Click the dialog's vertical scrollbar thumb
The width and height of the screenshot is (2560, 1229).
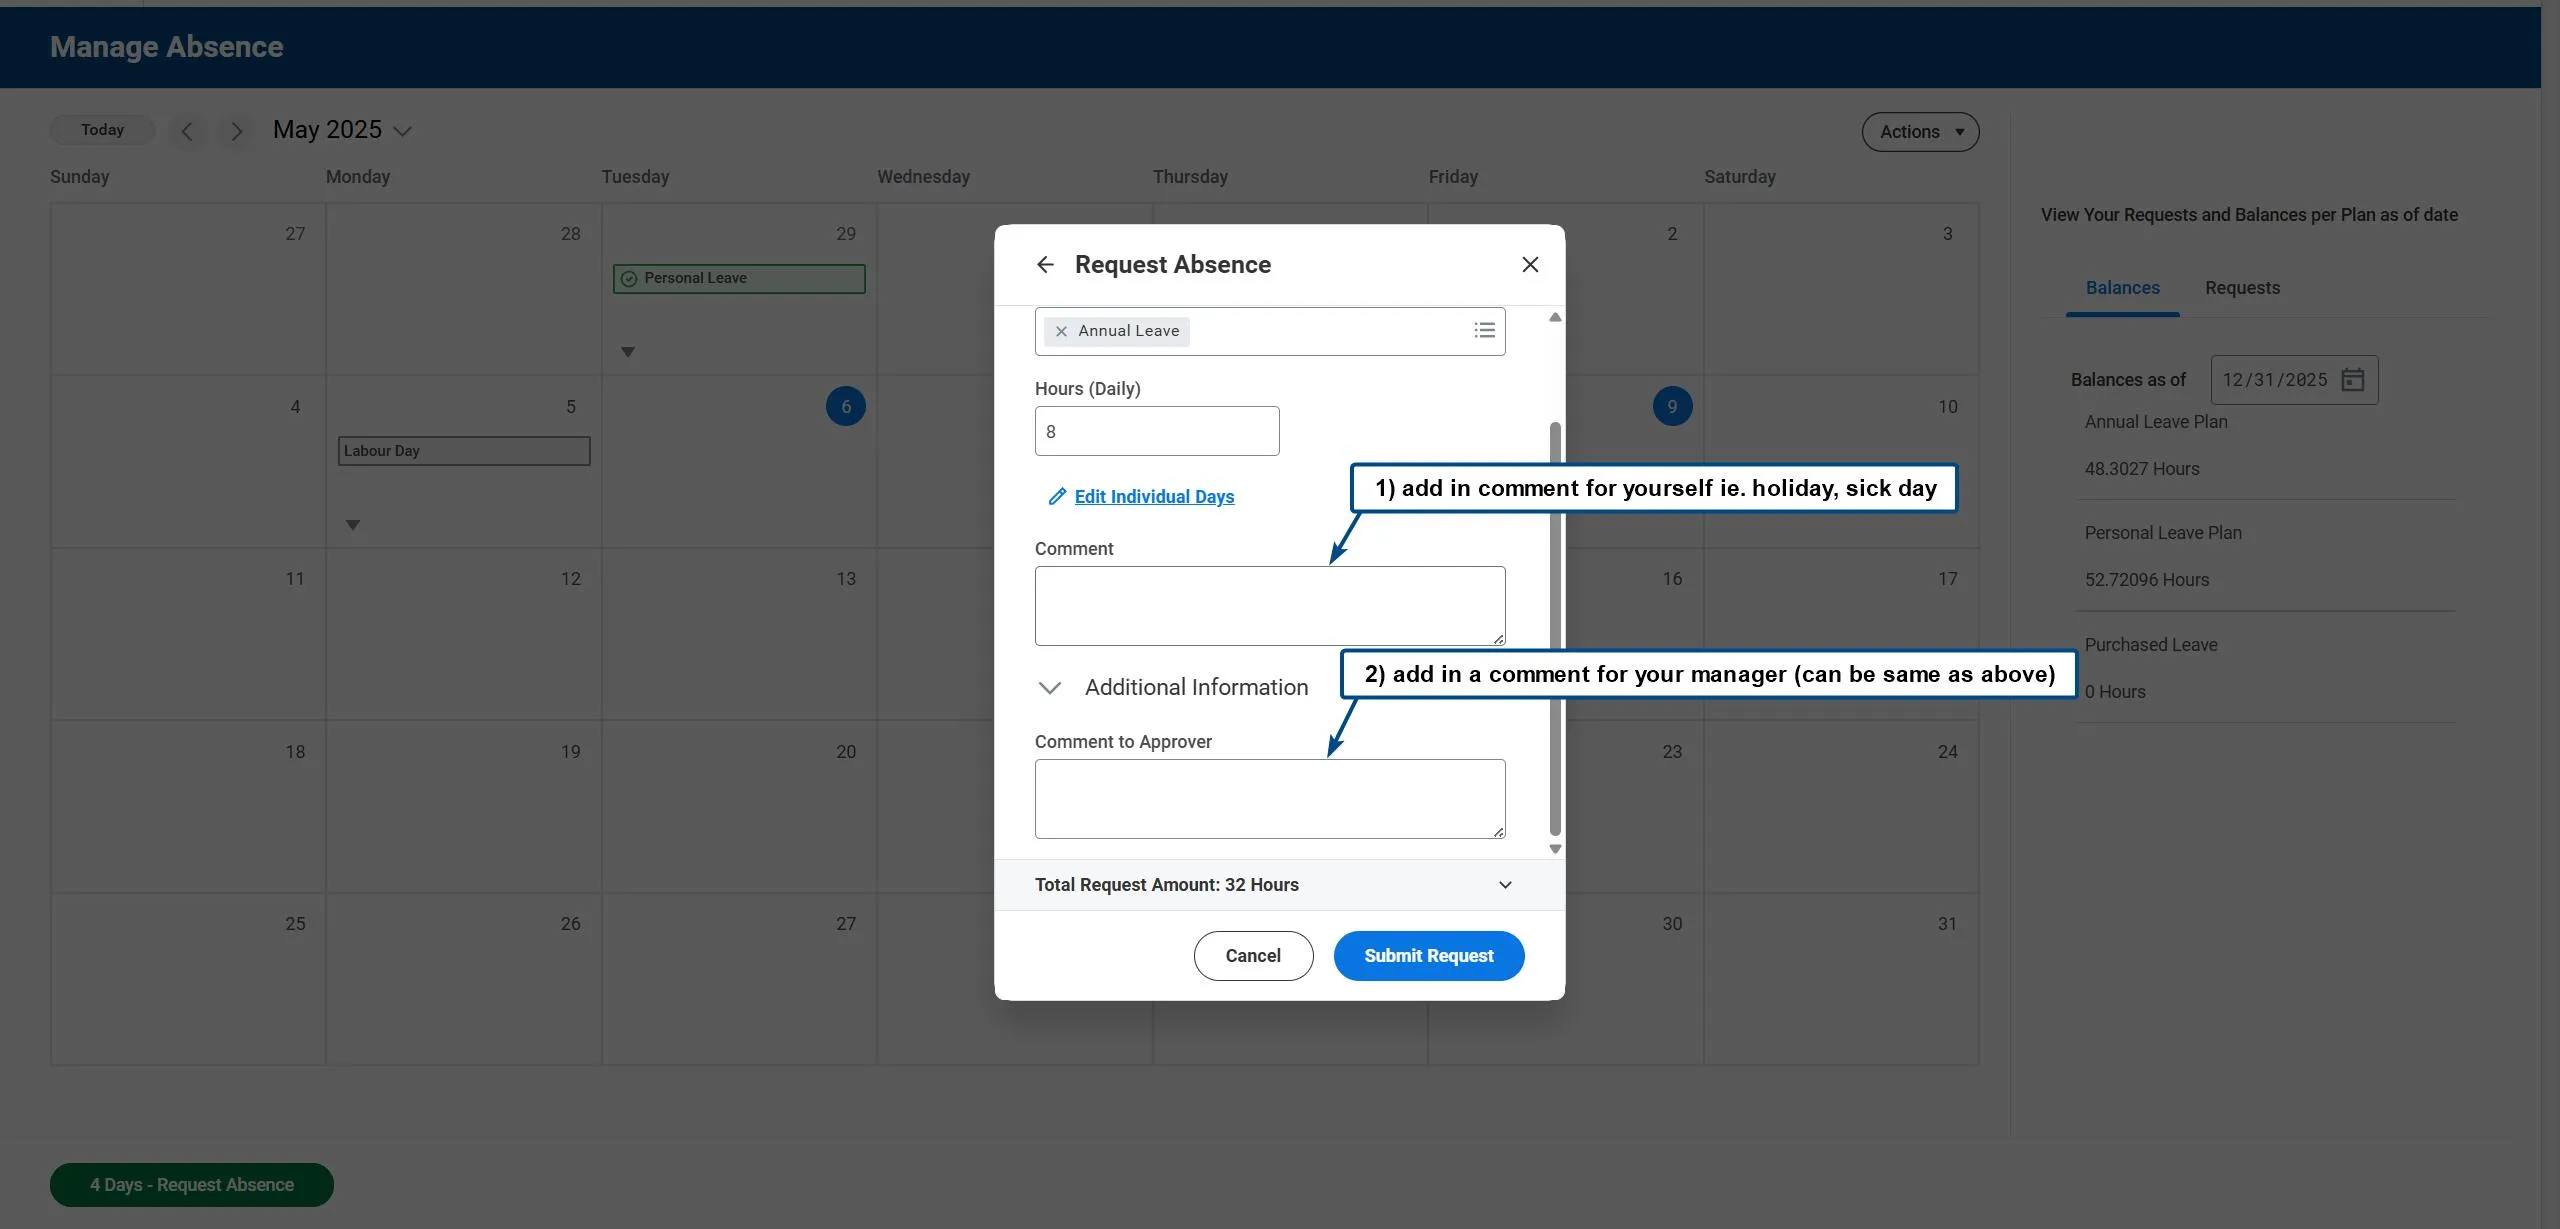[1555, 628]
